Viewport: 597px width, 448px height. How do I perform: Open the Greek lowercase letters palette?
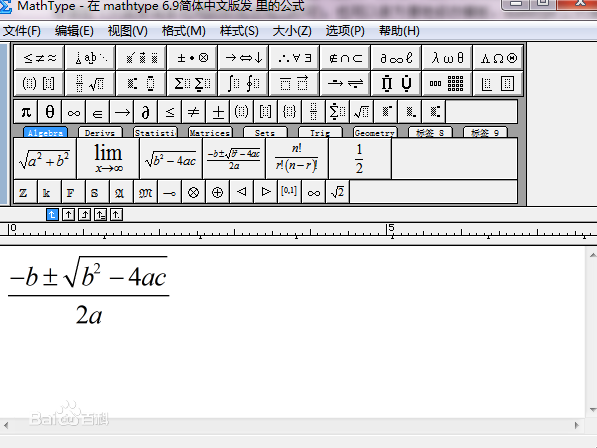click(447, 58)
